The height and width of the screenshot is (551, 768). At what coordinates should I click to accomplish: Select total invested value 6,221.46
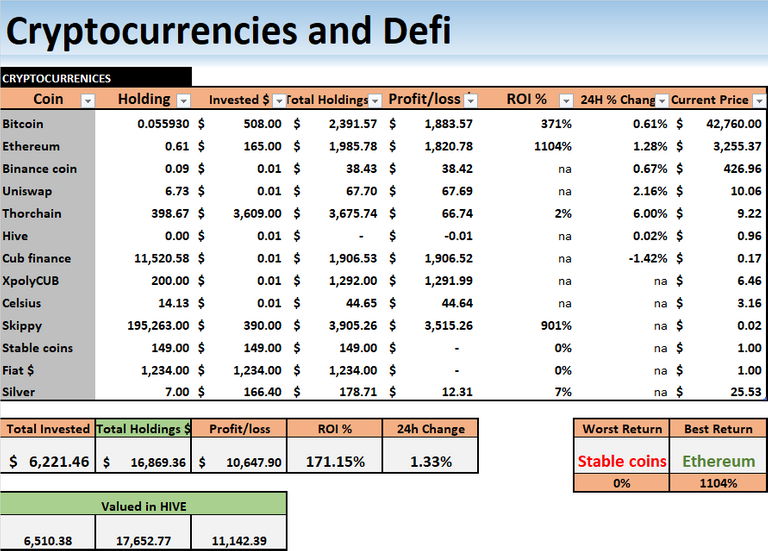(x=48, y=456)
